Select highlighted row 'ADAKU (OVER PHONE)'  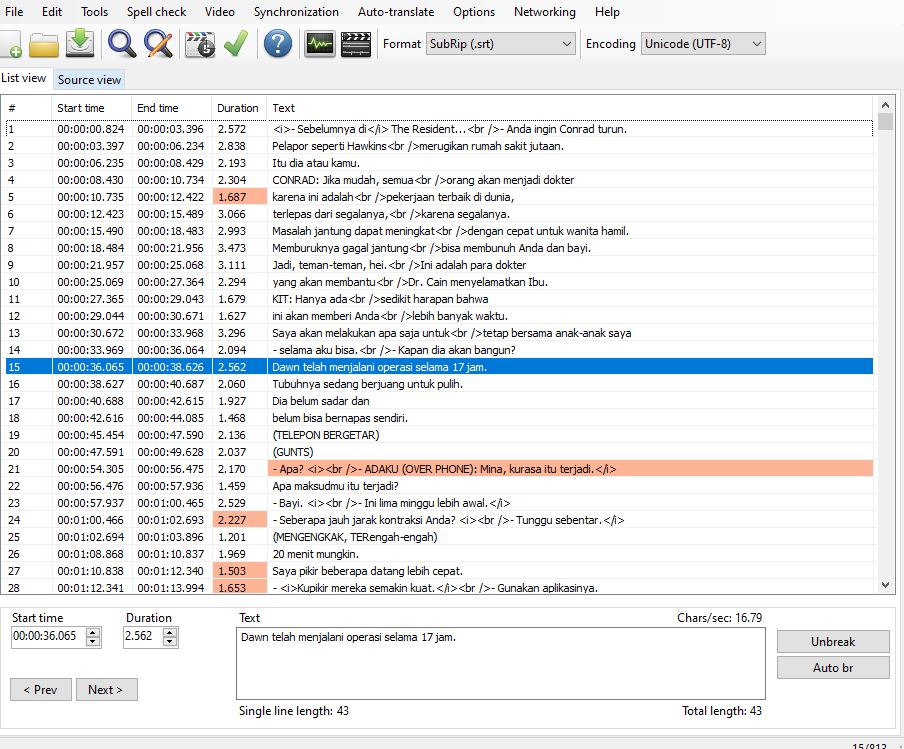pos(439,469)
